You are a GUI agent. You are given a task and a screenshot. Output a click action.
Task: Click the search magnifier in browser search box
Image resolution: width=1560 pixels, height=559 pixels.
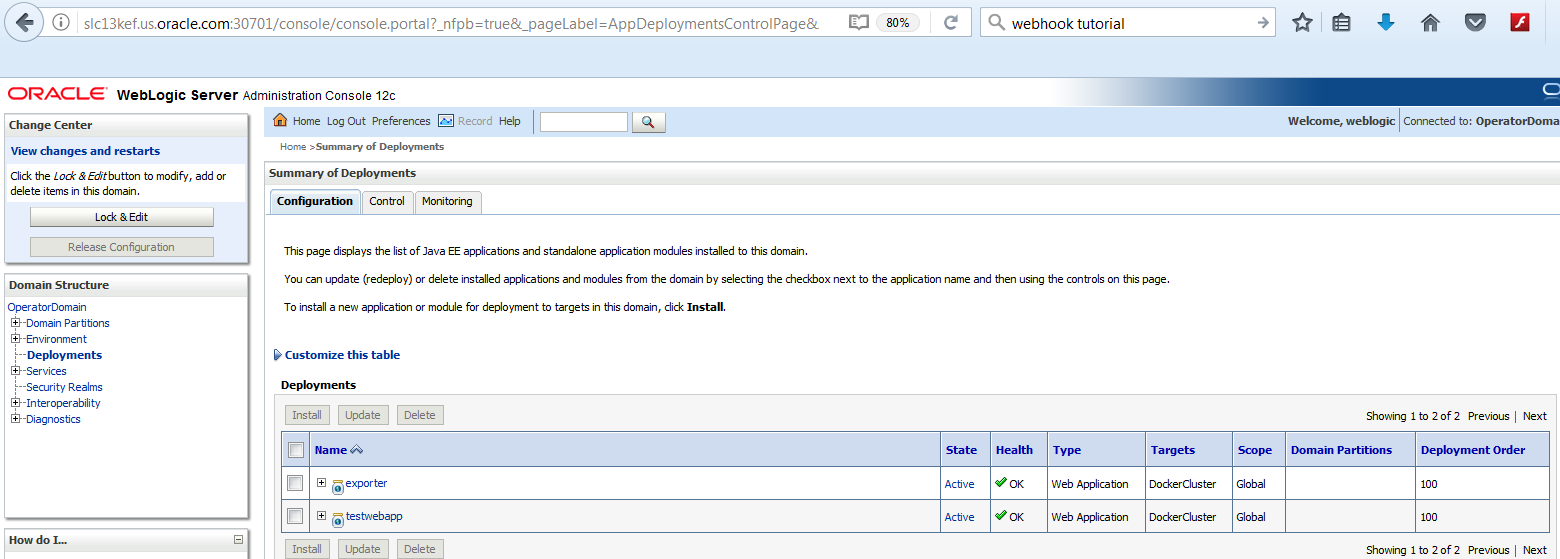click(x=996, y=23)
